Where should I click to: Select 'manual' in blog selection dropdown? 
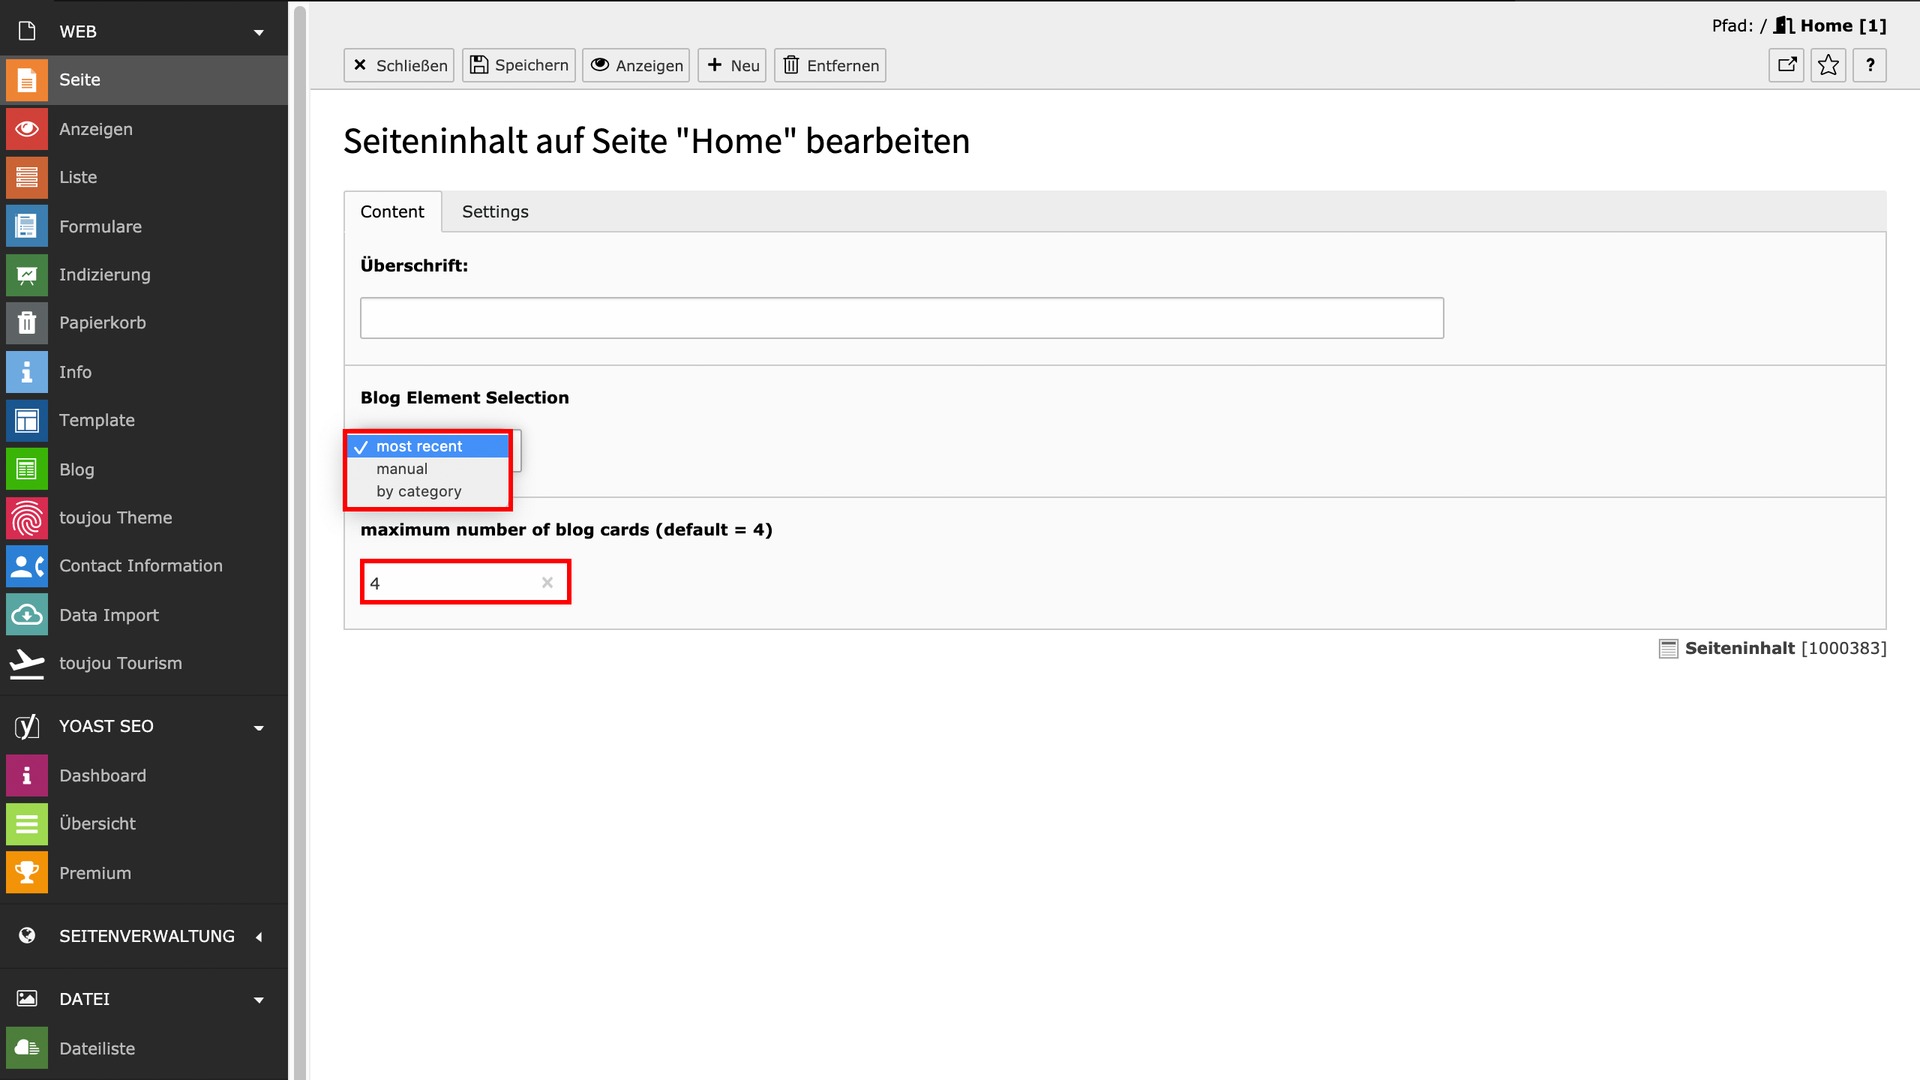(x=402, y=469)
